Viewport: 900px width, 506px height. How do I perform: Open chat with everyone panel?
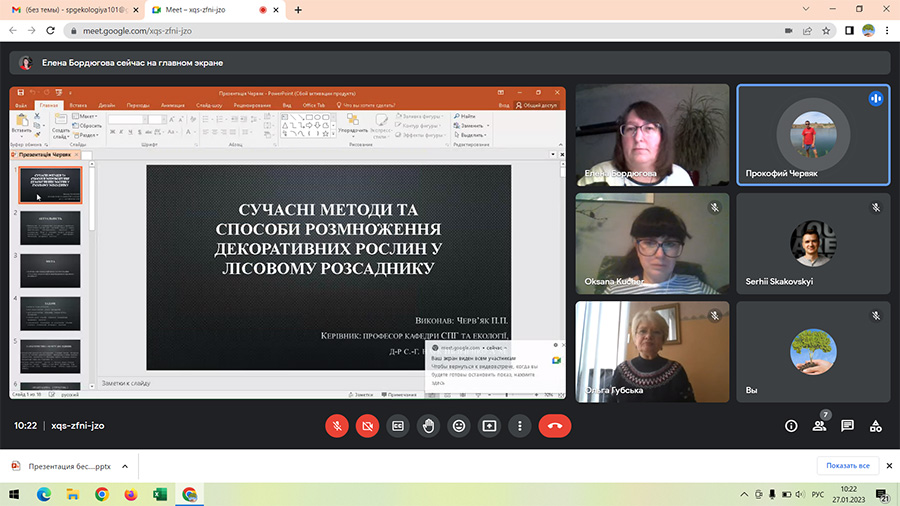click(x=847, y=425)
